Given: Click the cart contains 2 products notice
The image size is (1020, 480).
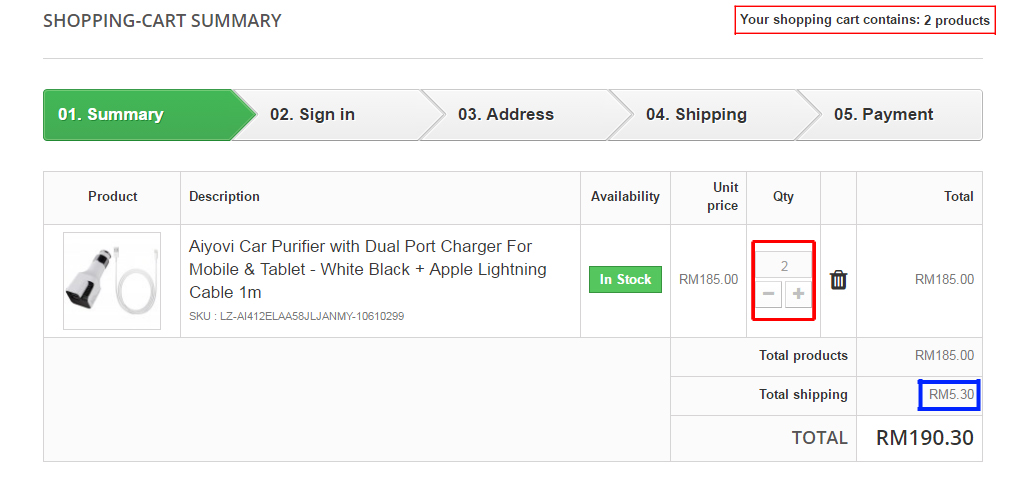Looking at the screenshot, I should point(865,20).
